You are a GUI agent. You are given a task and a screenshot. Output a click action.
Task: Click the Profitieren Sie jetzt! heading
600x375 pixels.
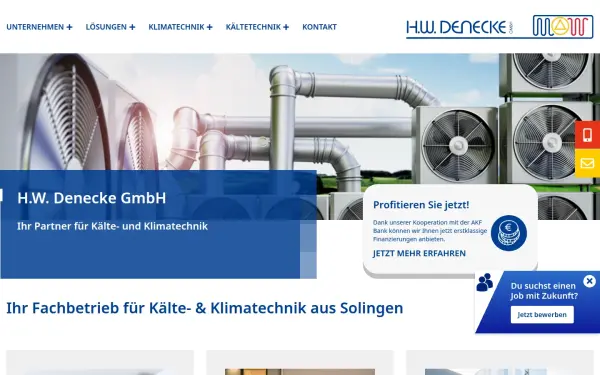pos(421,205)
